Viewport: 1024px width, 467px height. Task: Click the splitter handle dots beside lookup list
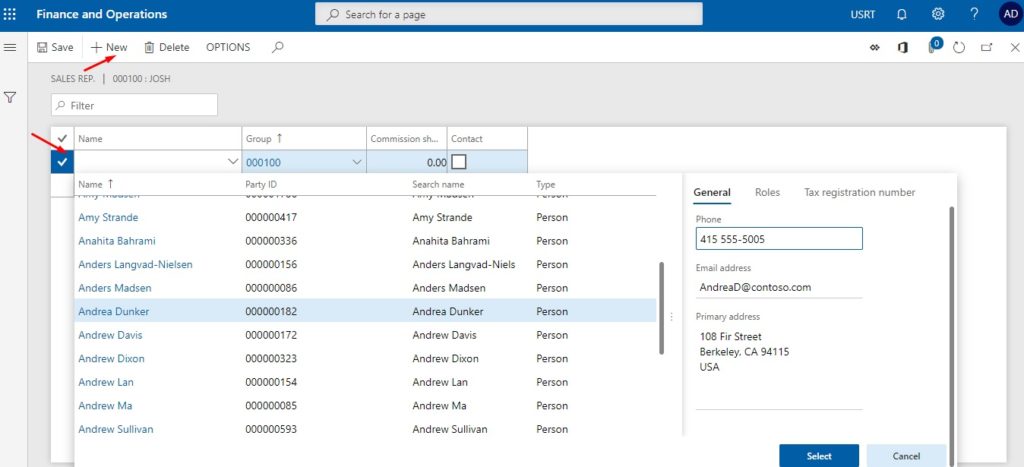click(x=671, y=317)
